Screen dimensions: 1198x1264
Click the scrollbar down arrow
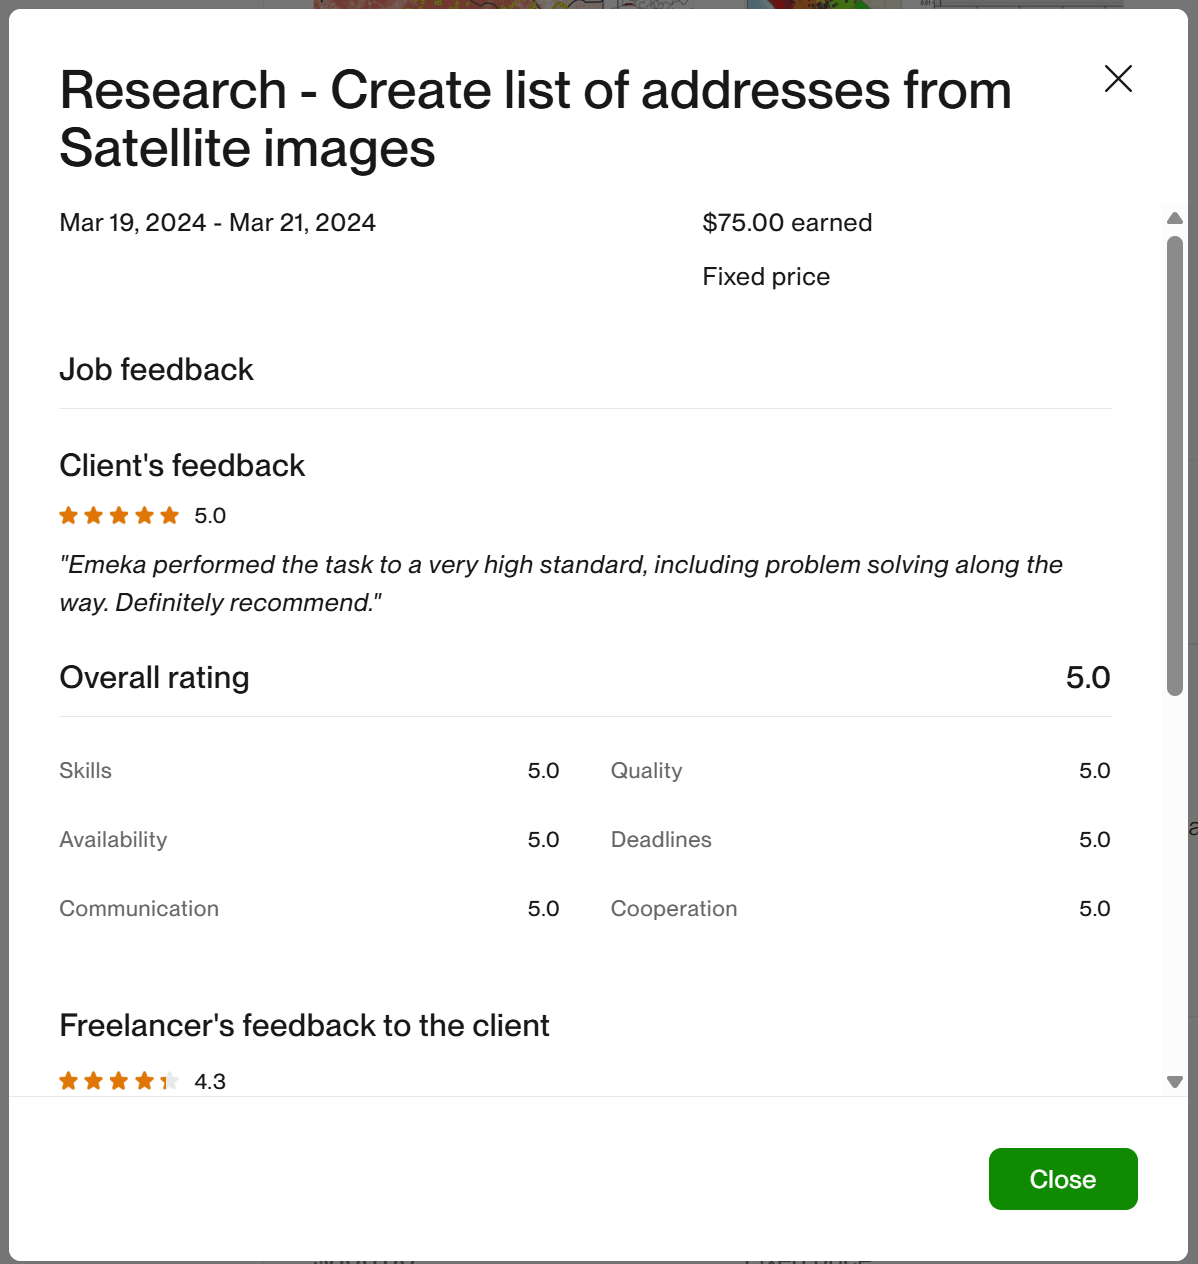(x=1175, y=1082)
